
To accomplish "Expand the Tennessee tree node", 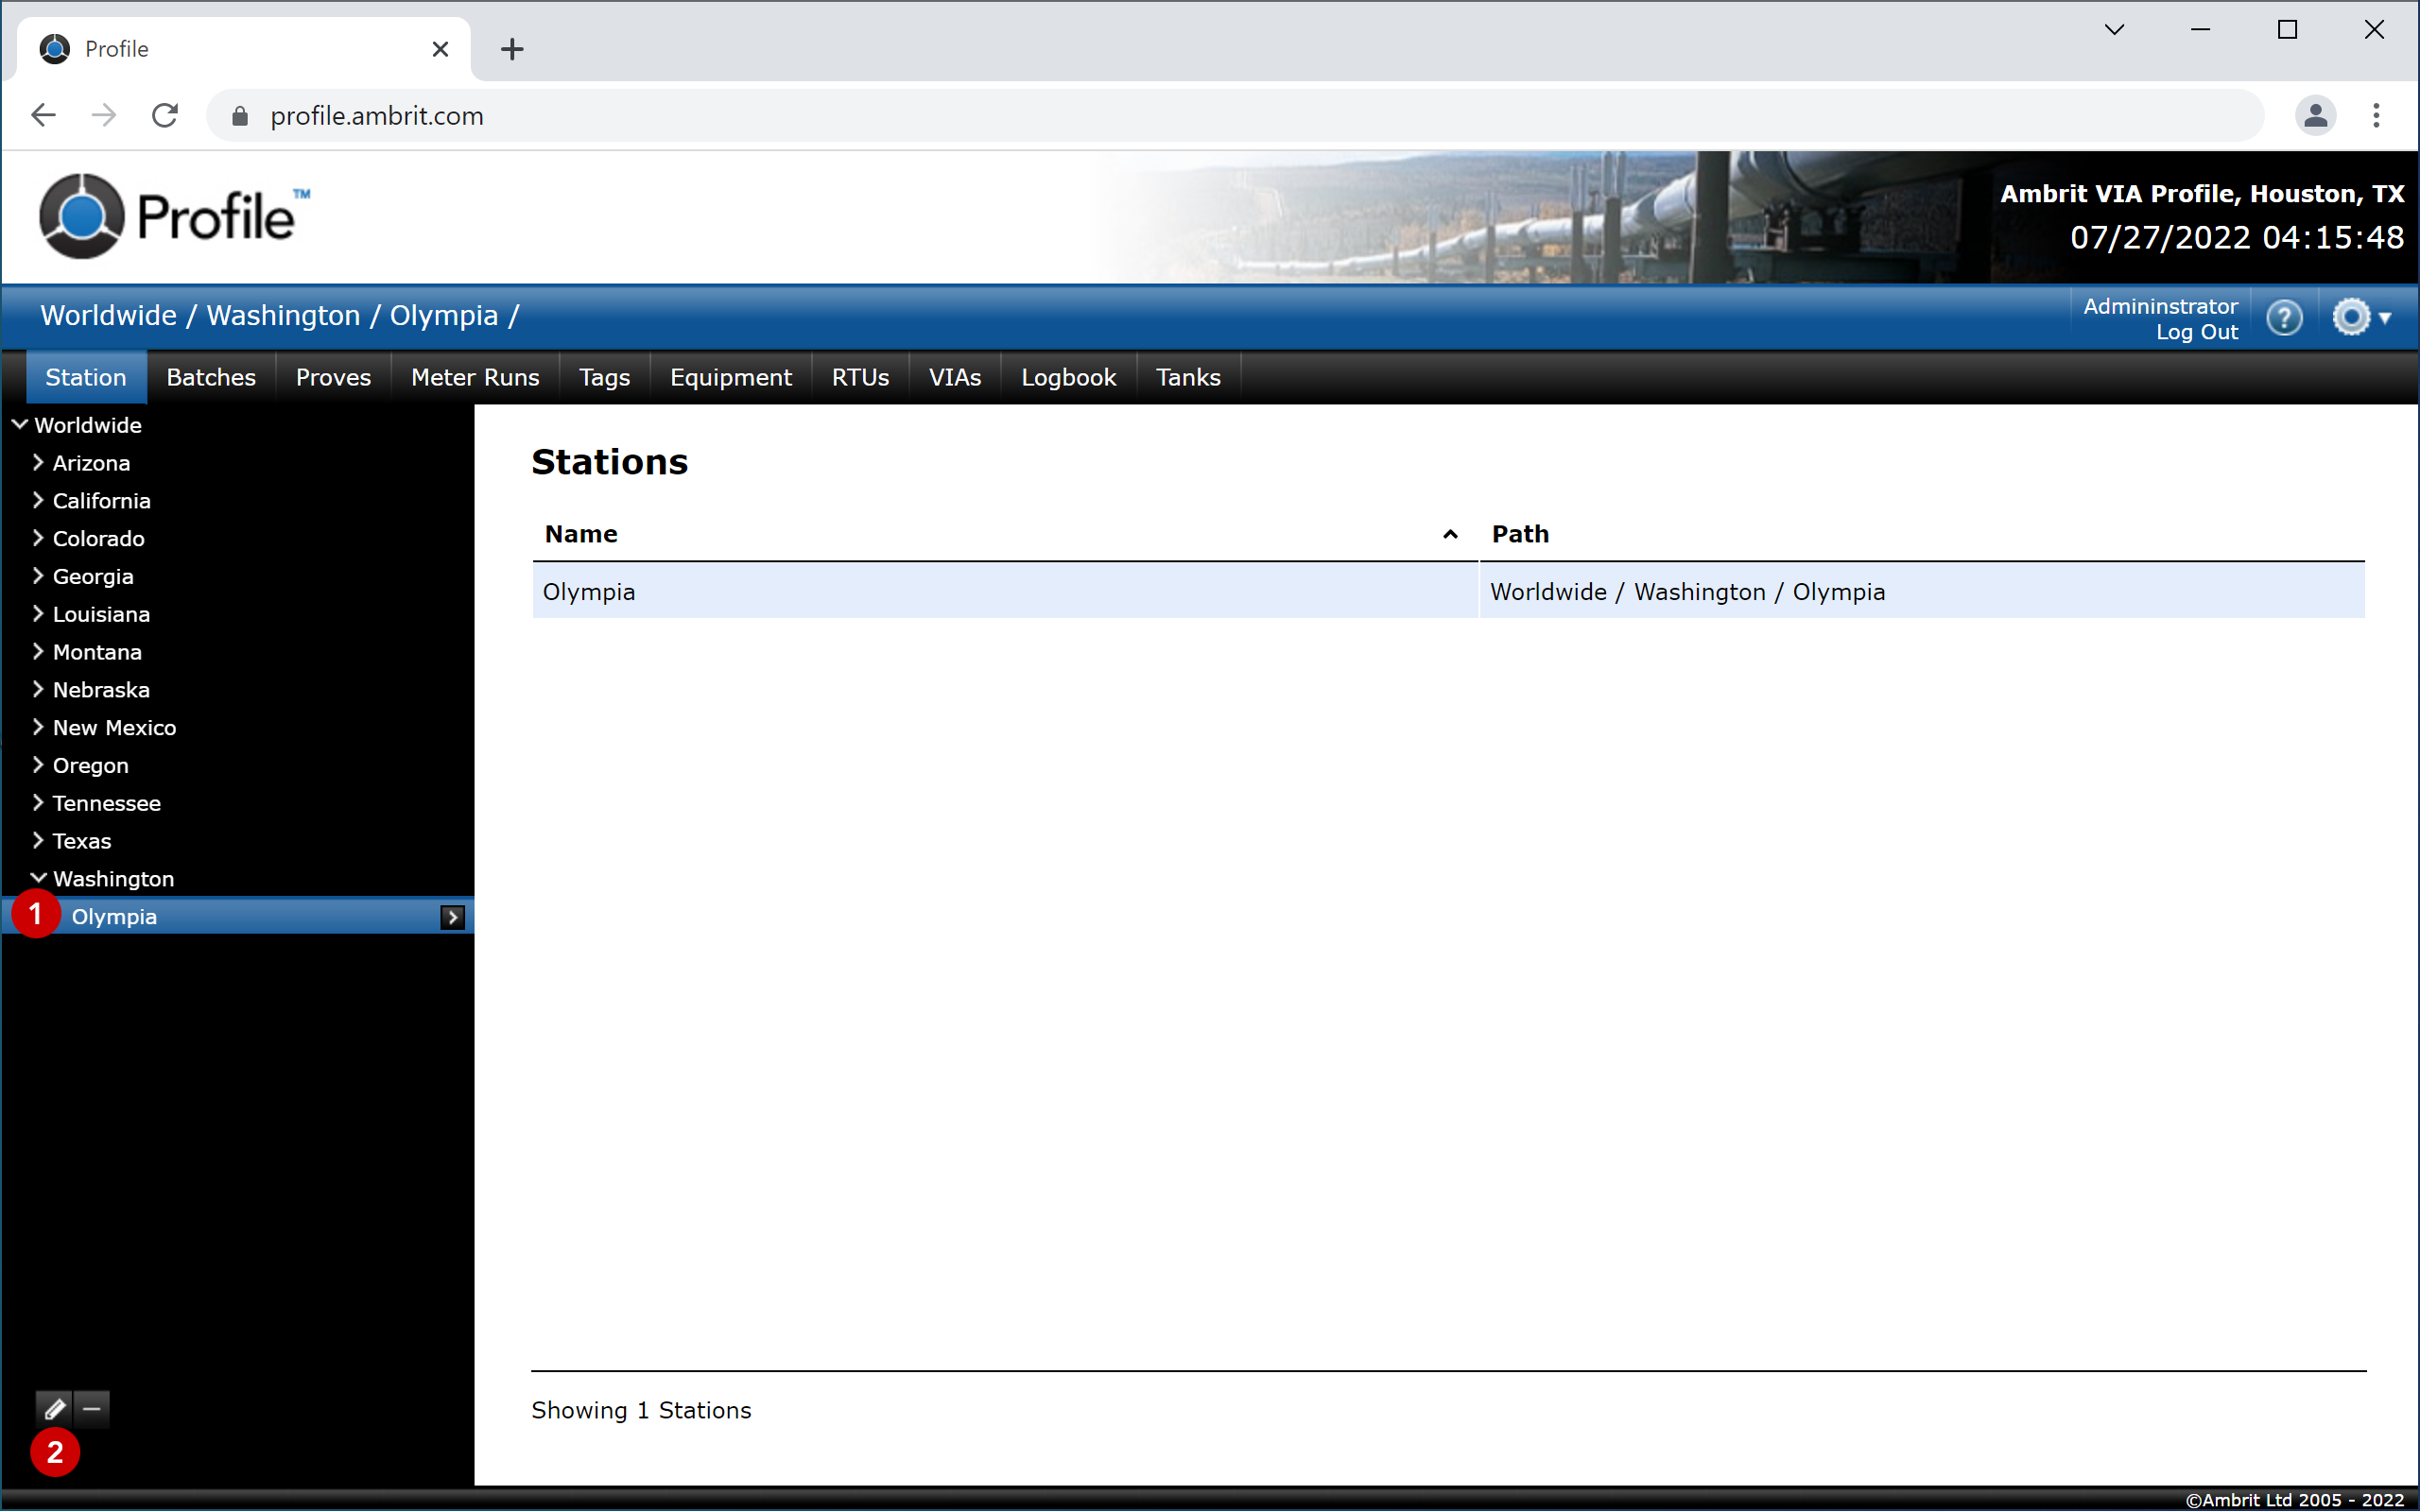I will (x=38, y=803).
